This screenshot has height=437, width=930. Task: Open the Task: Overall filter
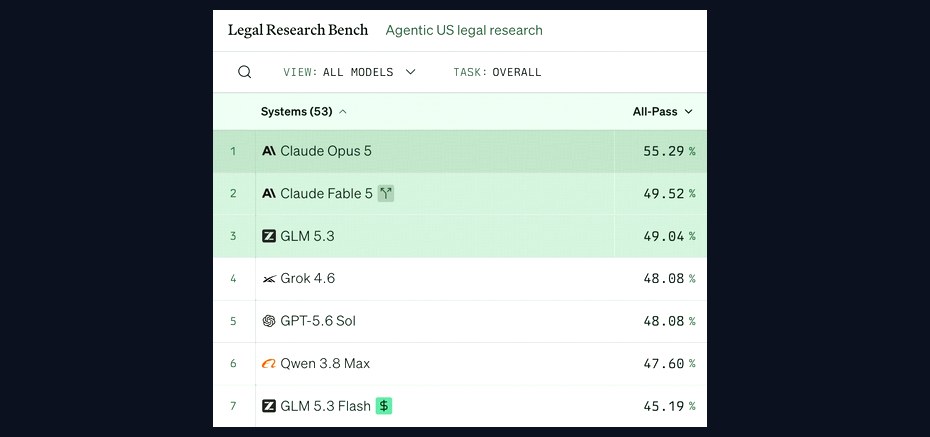click(497, 72)
